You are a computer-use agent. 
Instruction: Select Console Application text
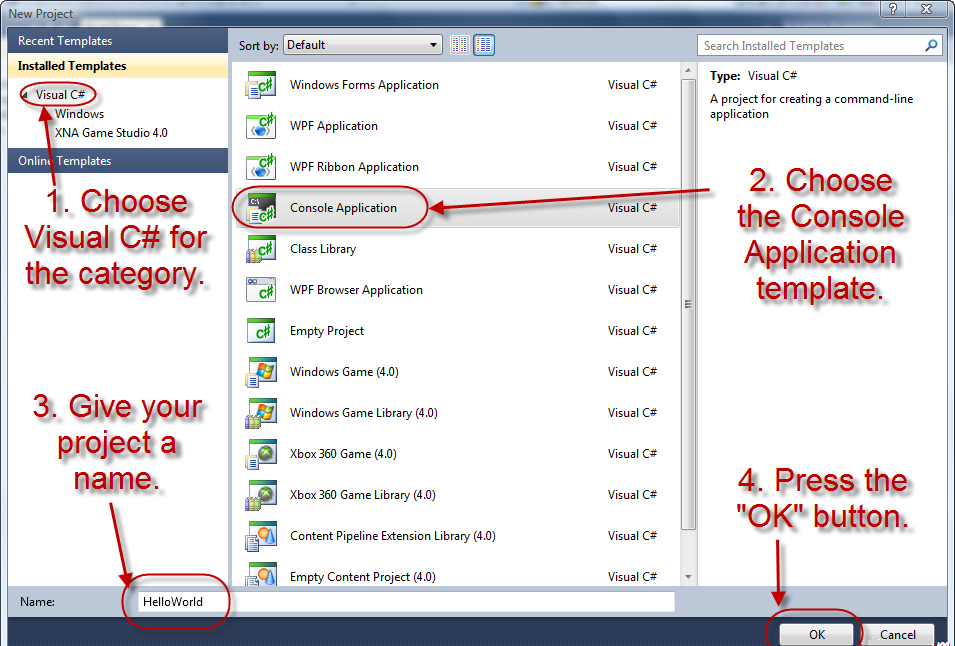pyautogui.click(x=344, y=208)
